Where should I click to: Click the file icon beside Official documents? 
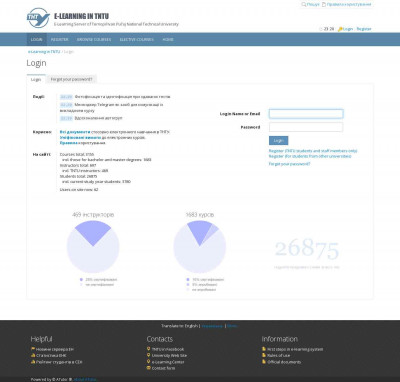coord(264,362)
